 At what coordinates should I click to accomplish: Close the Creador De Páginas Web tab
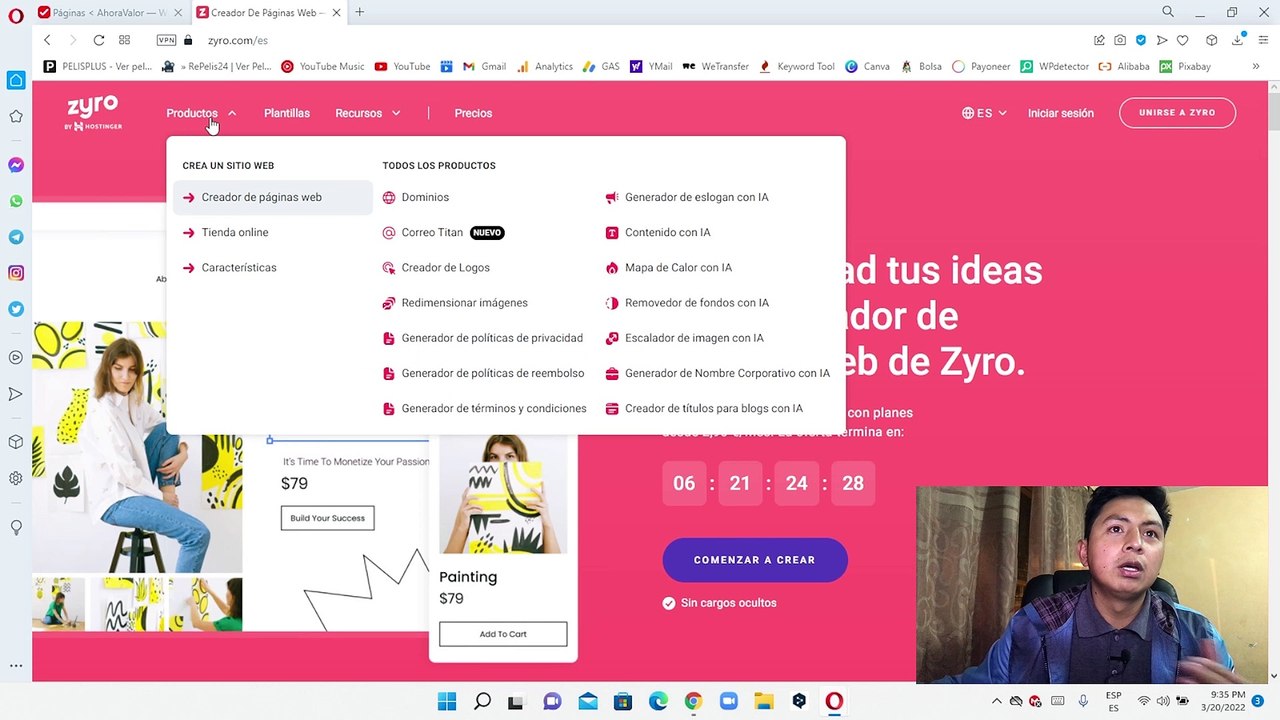point(336,12)
